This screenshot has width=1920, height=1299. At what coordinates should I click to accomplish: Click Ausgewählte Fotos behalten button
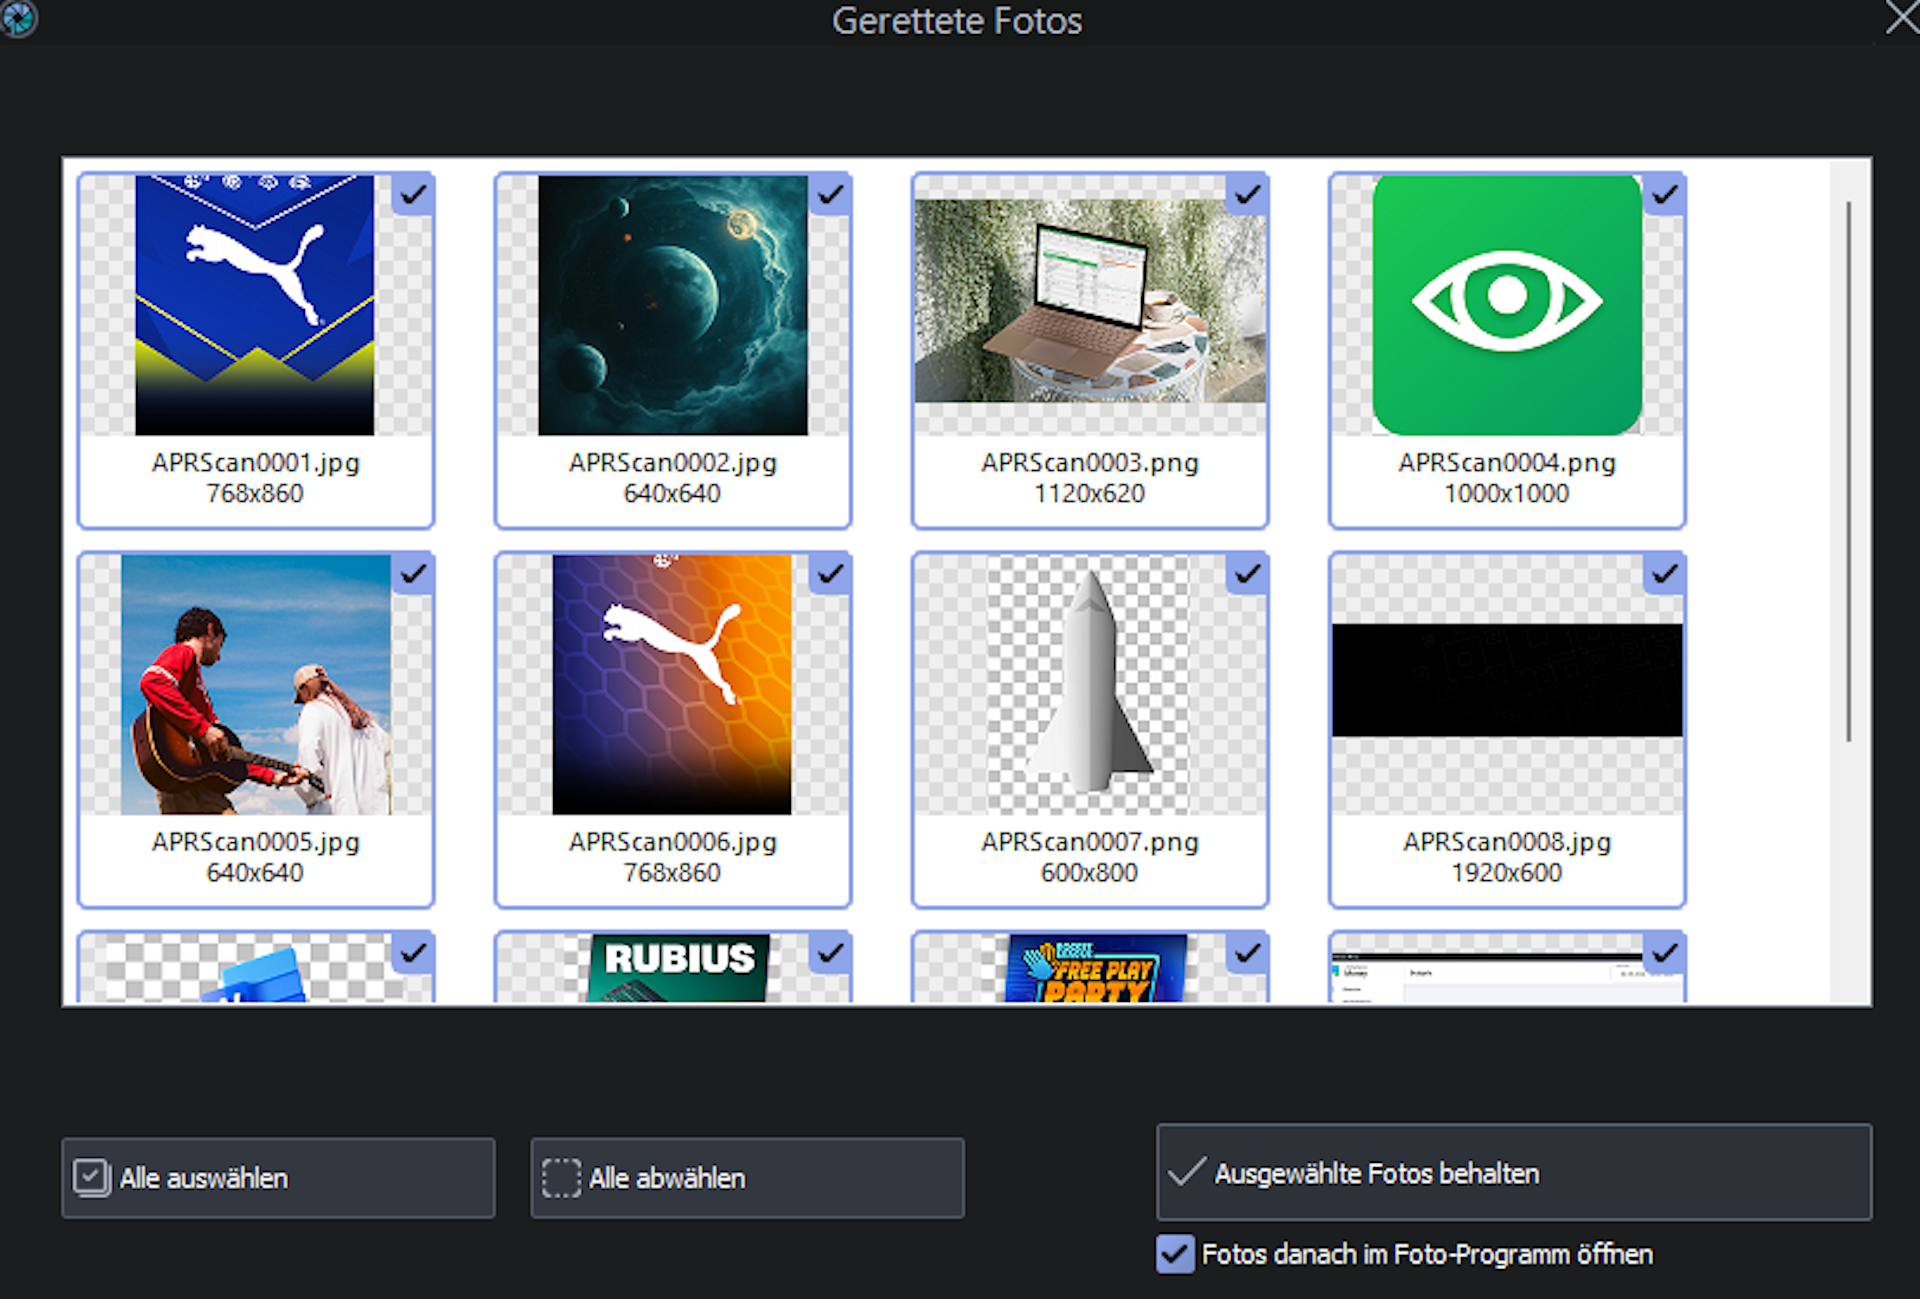[1513, 1172]
